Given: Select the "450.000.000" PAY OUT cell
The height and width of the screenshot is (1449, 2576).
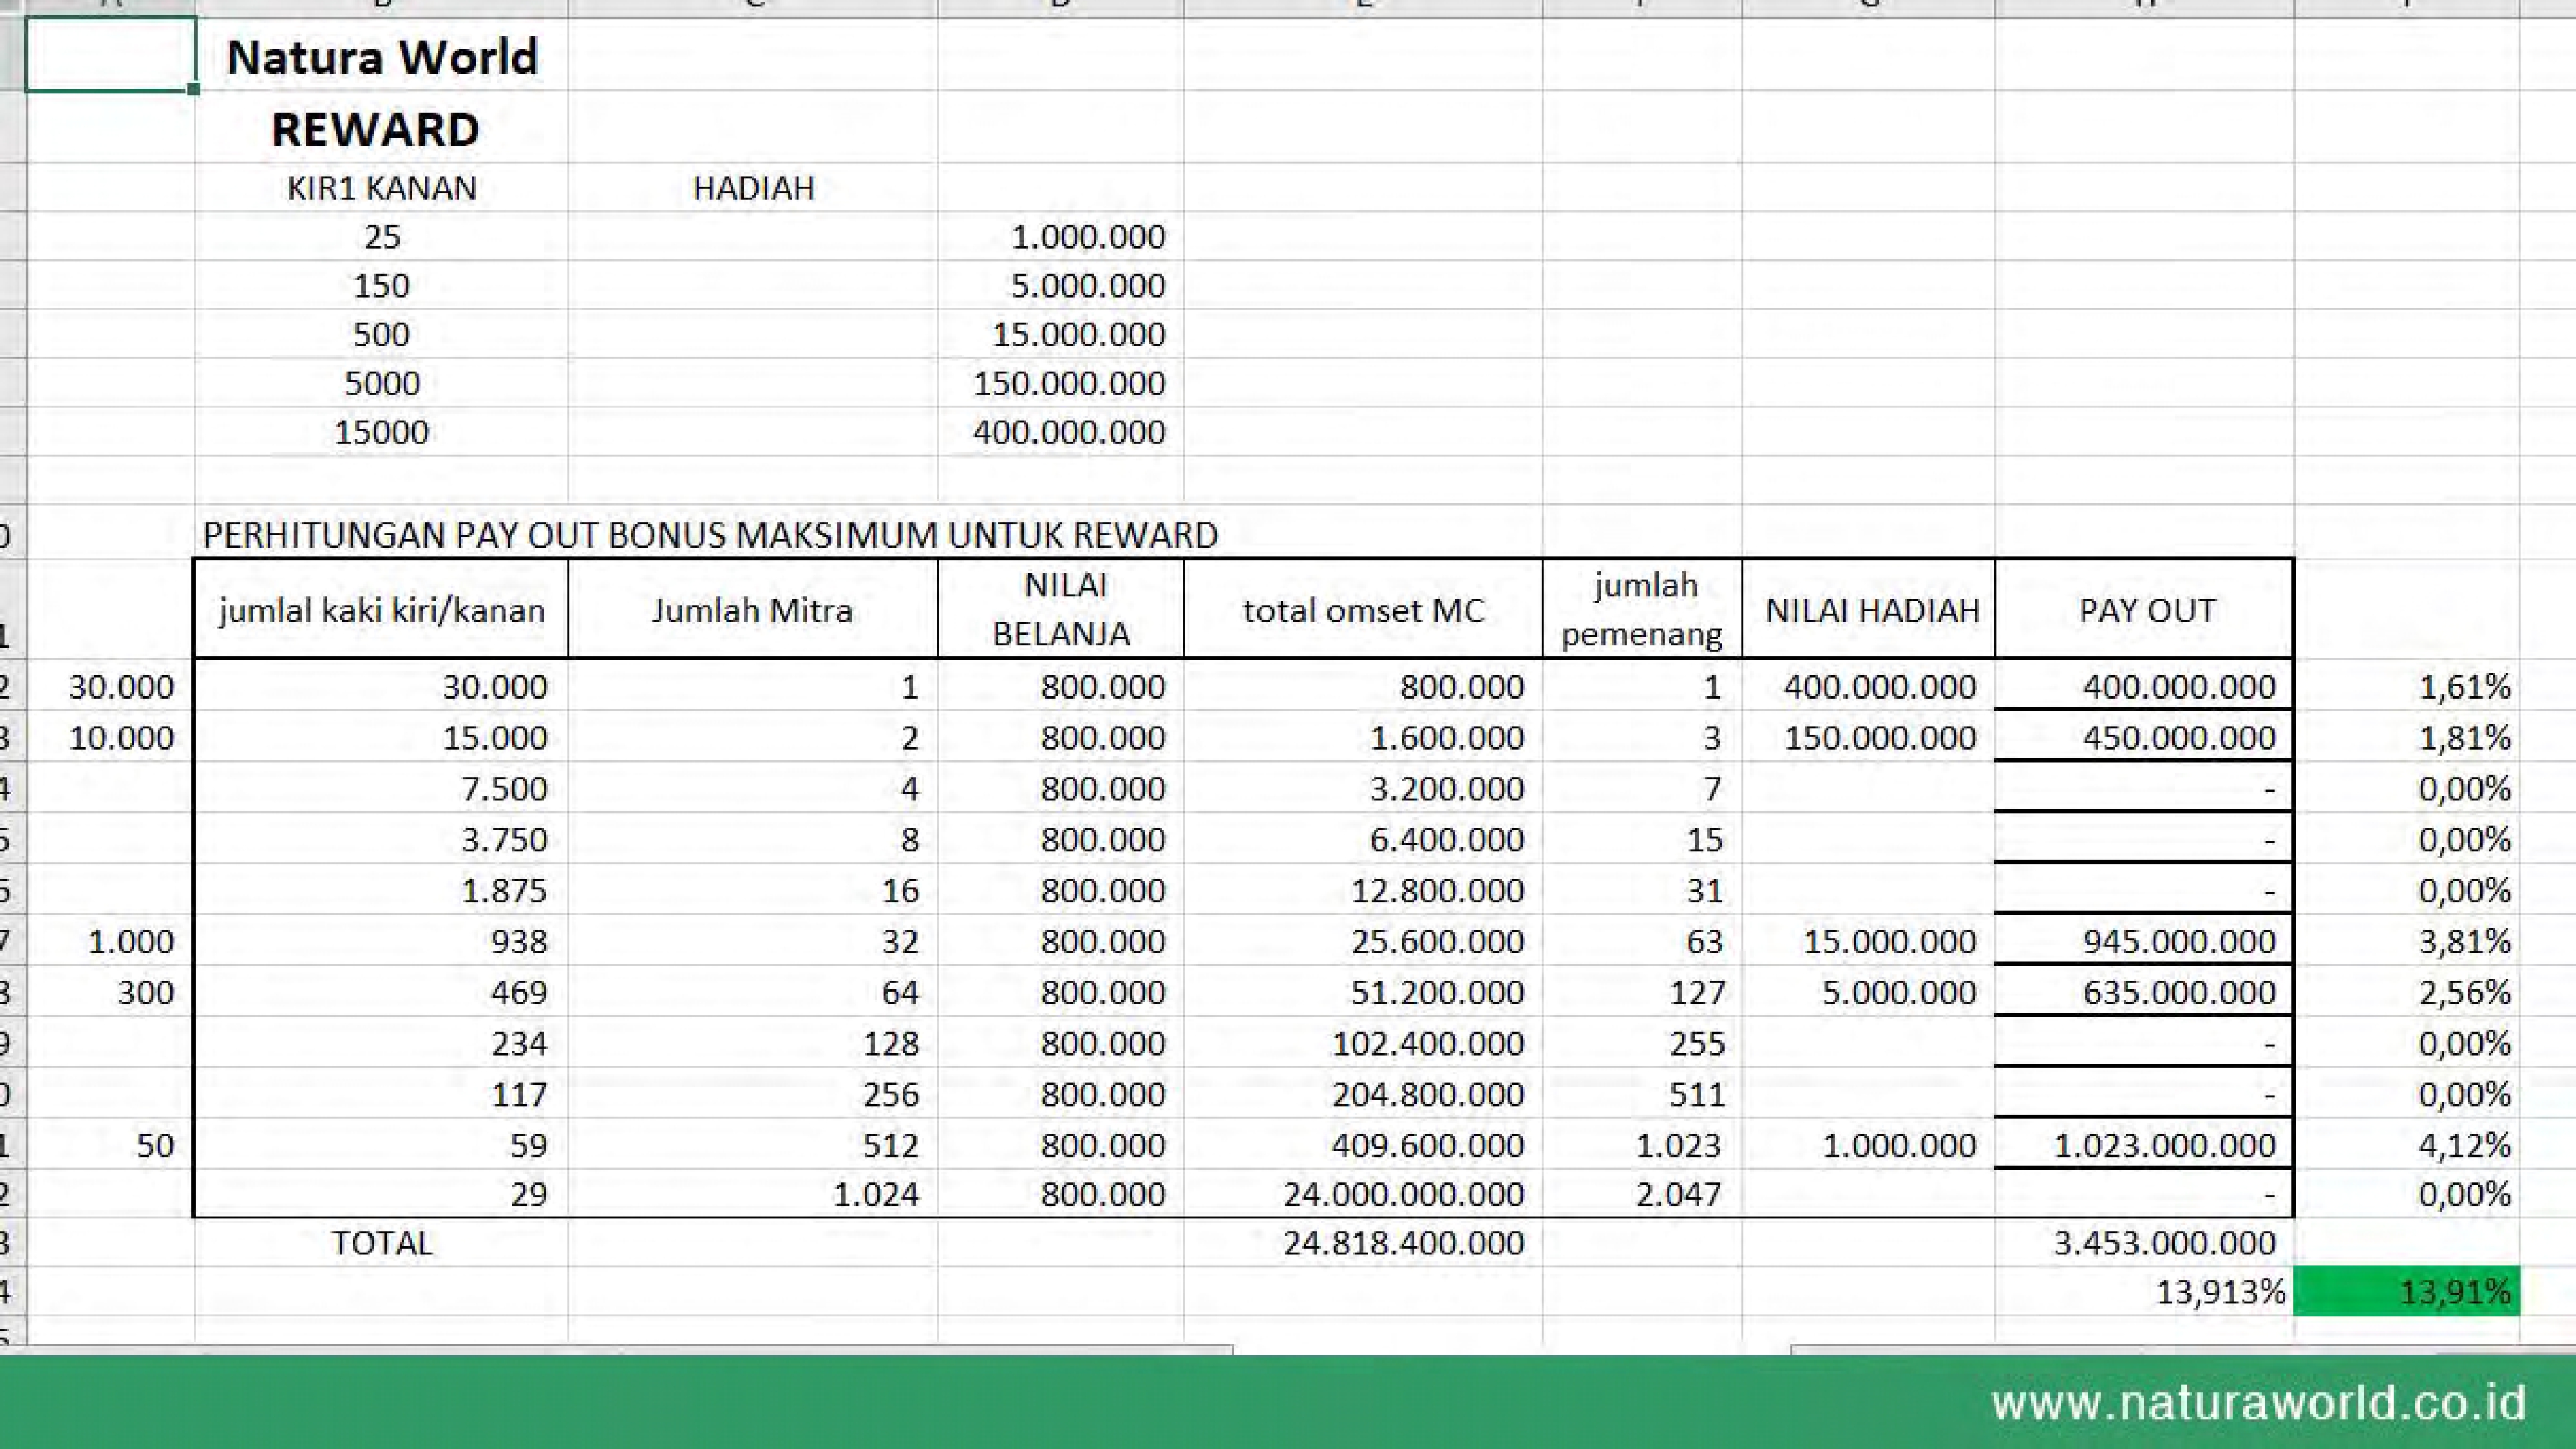Looking at the screenshot, I should 2144,738.
